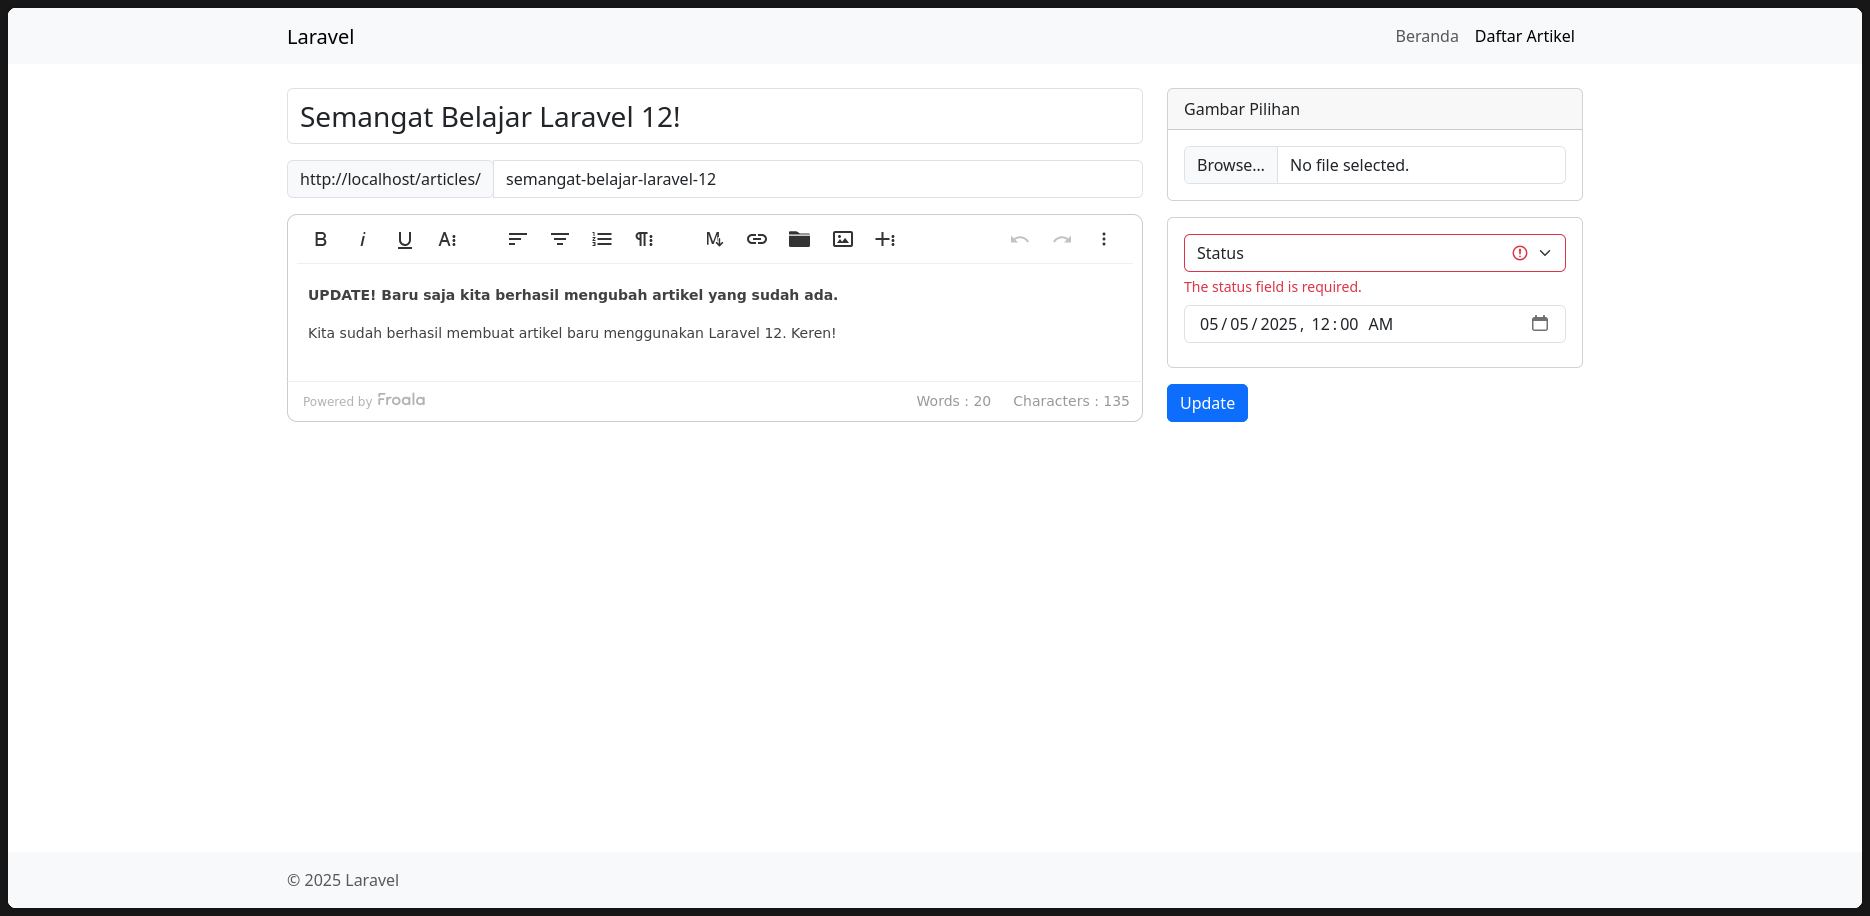
Task: Click the Update button
Action: 1207,403
